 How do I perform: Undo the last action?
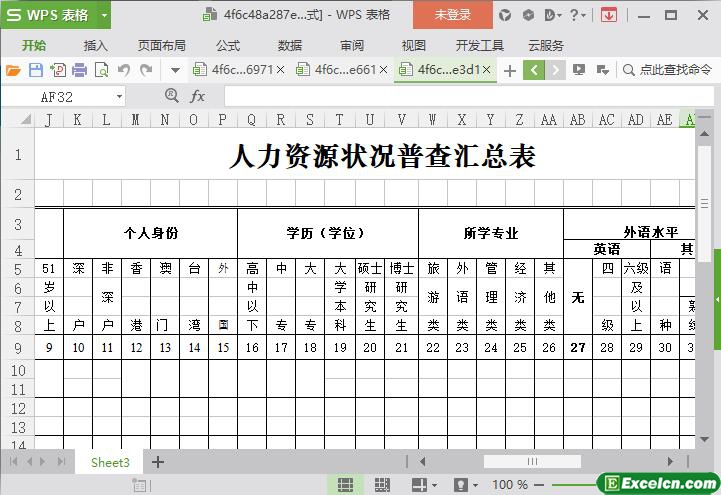pos(123,70)
